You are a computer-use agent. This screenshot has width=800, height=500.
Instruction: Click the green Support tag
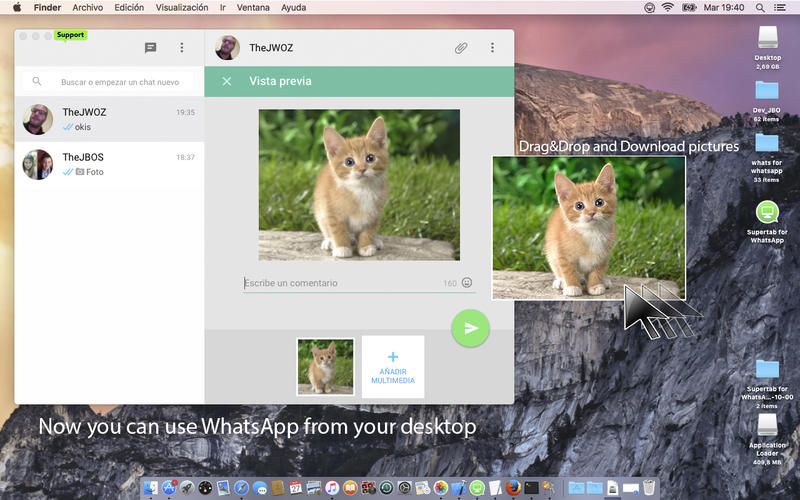coord(70,35)
